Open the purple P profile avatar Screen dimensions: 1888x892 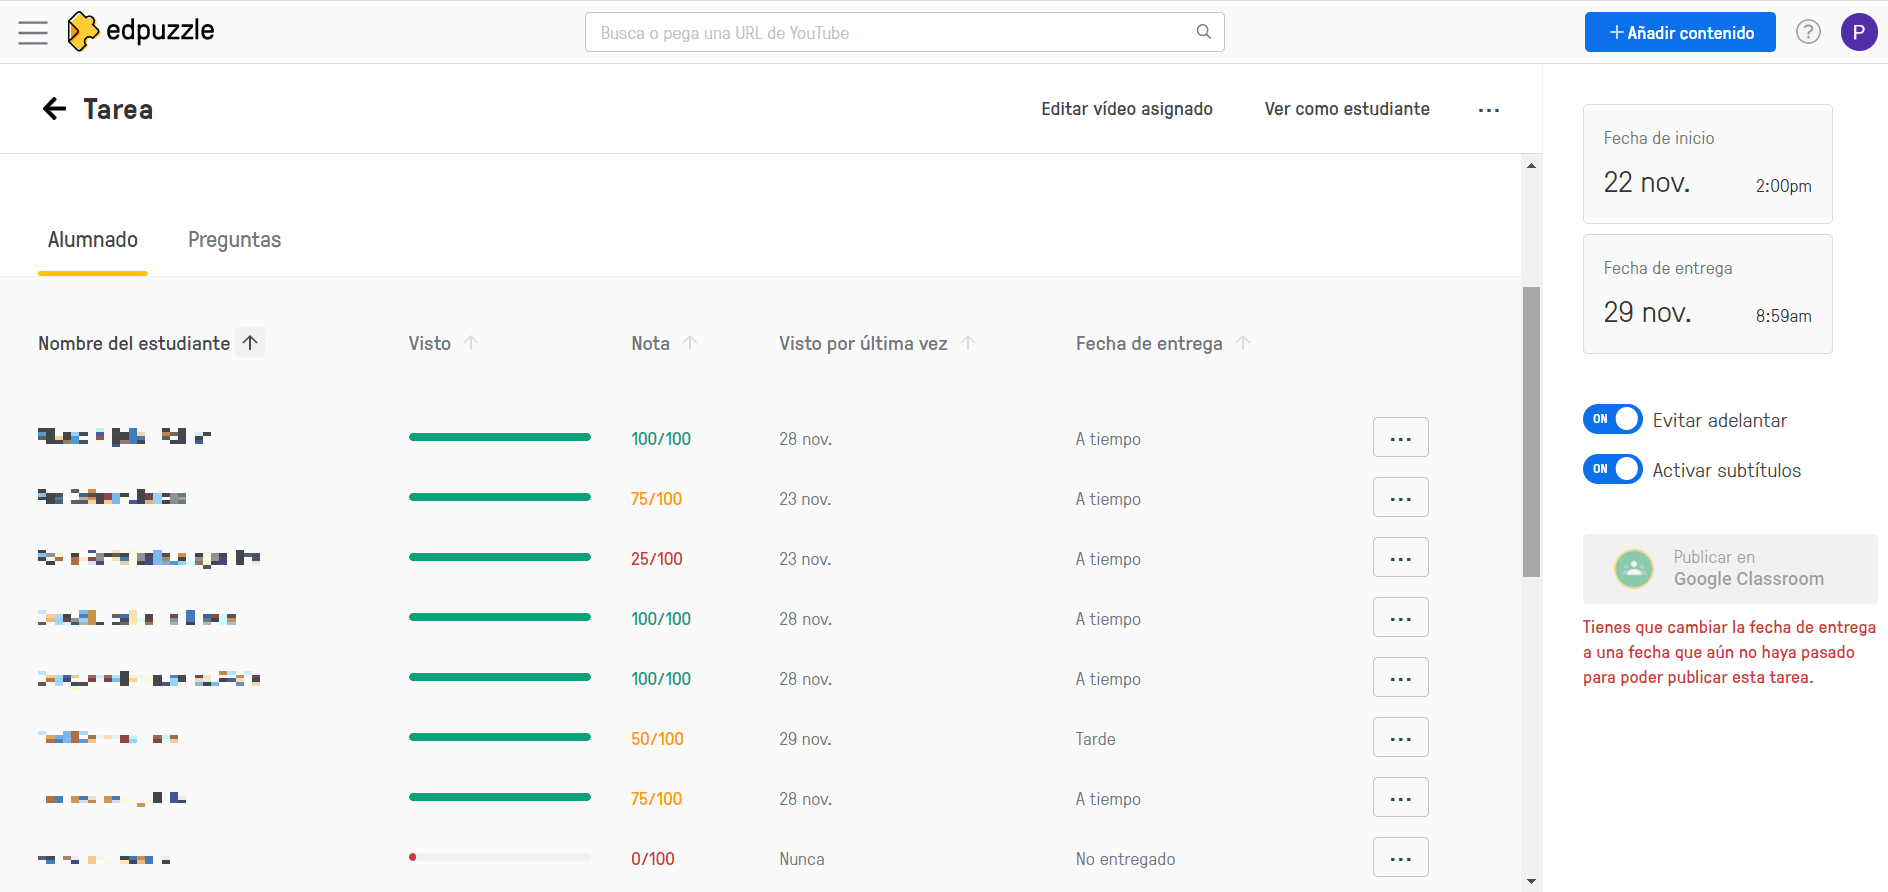tap(1859, 32)
